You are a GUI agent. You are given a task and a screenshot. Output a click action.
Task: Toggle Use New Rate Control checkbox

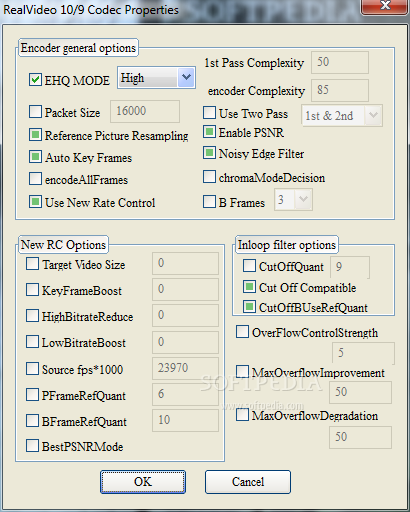(35, 202)
